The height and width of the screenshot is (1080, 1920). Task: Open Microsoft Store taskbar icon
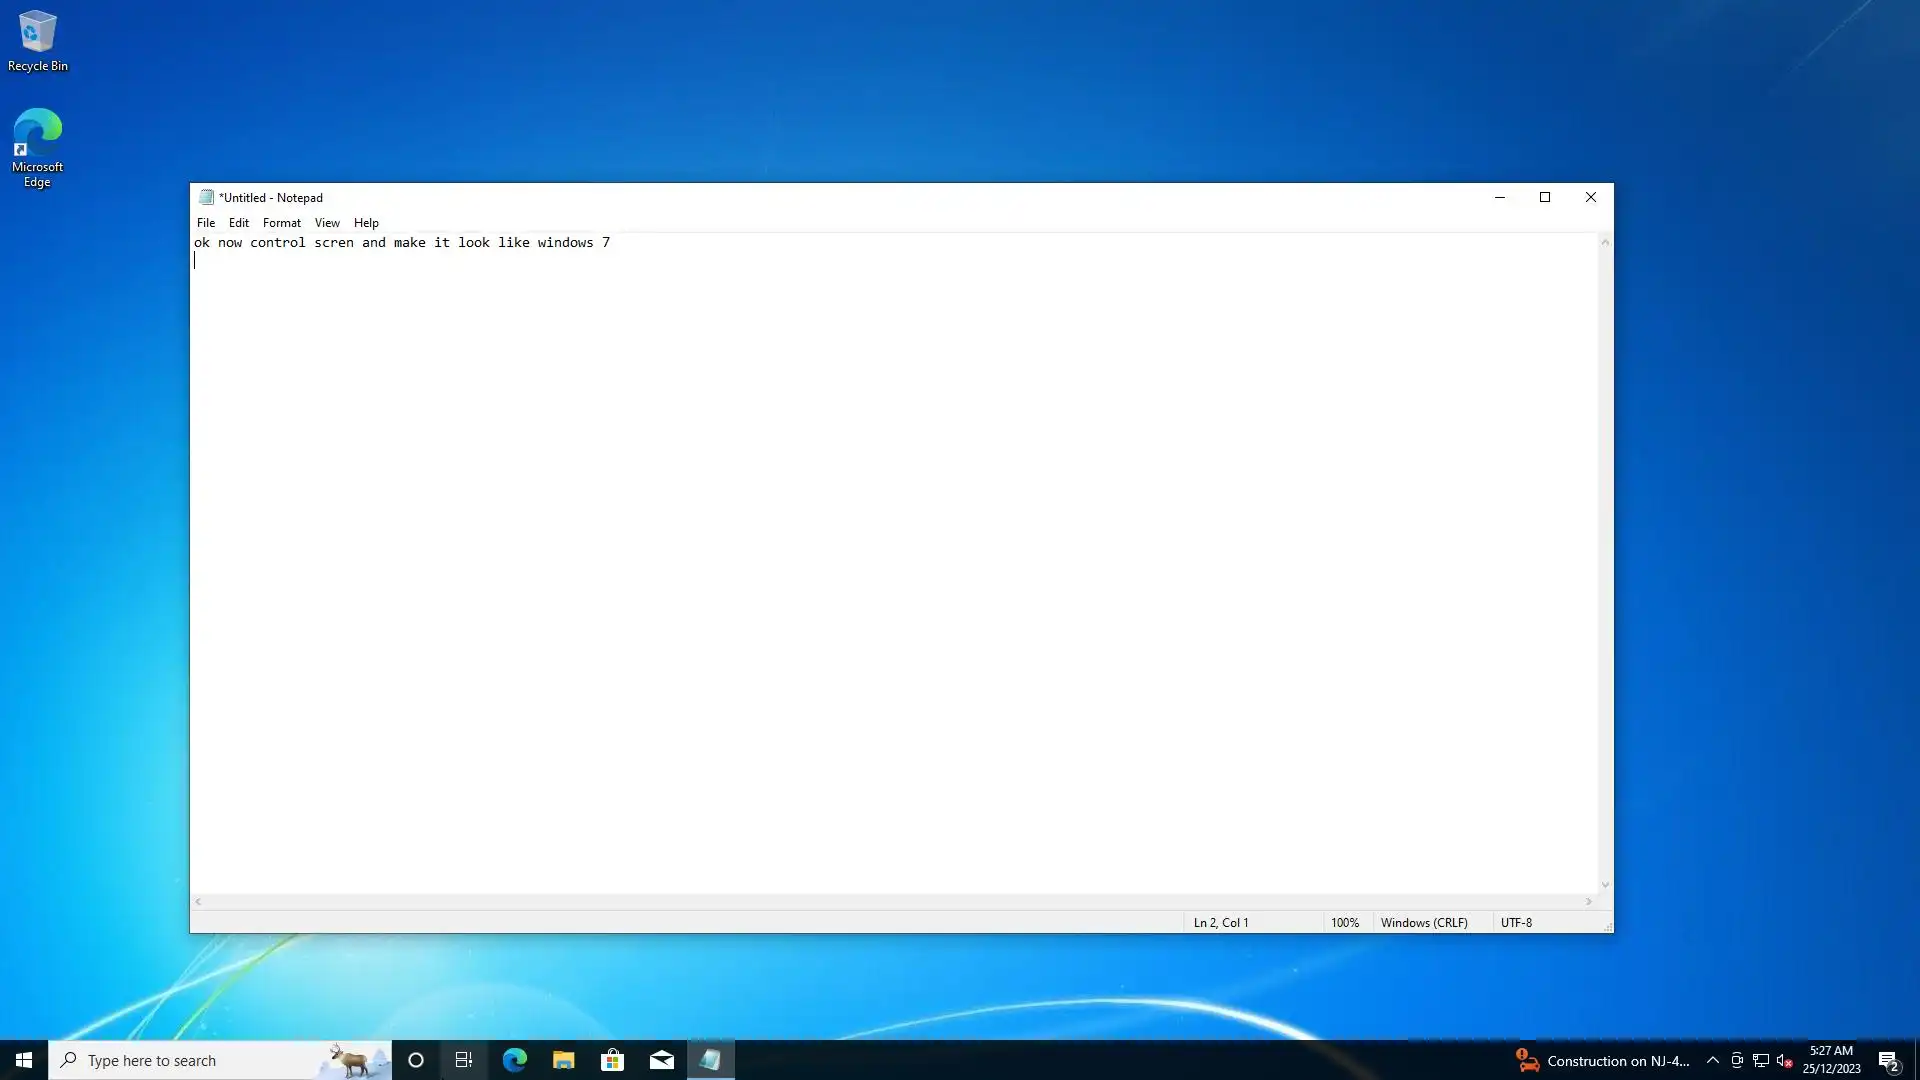[x=612, y=1060]
